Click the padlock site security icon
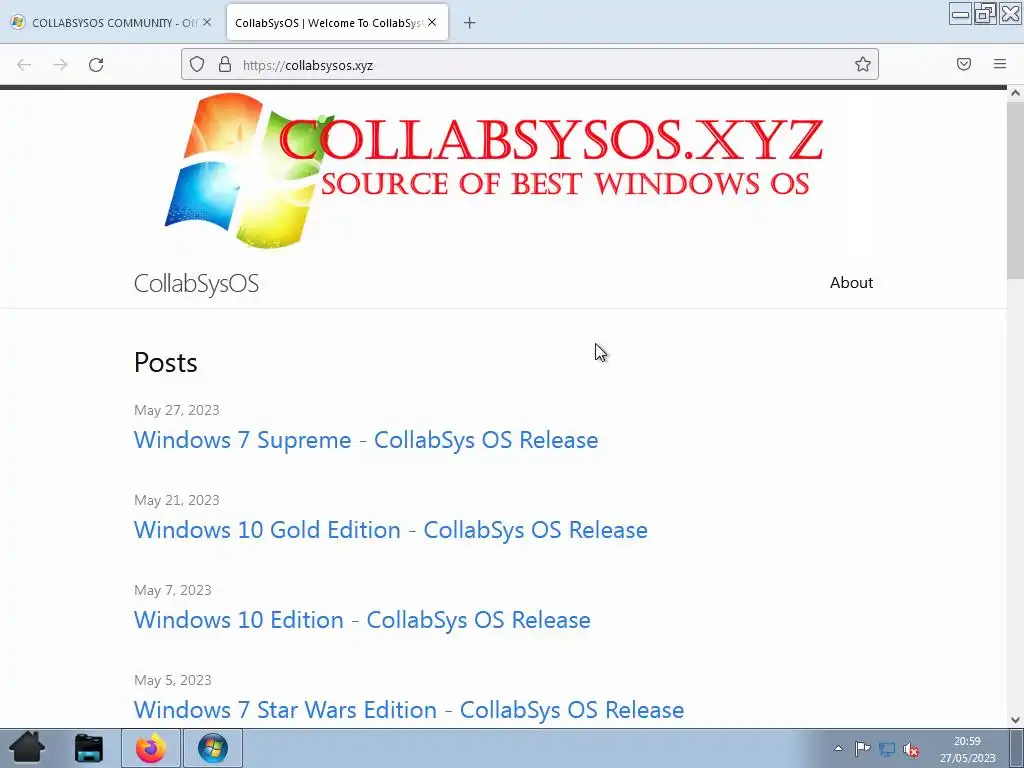 point(225,64)
